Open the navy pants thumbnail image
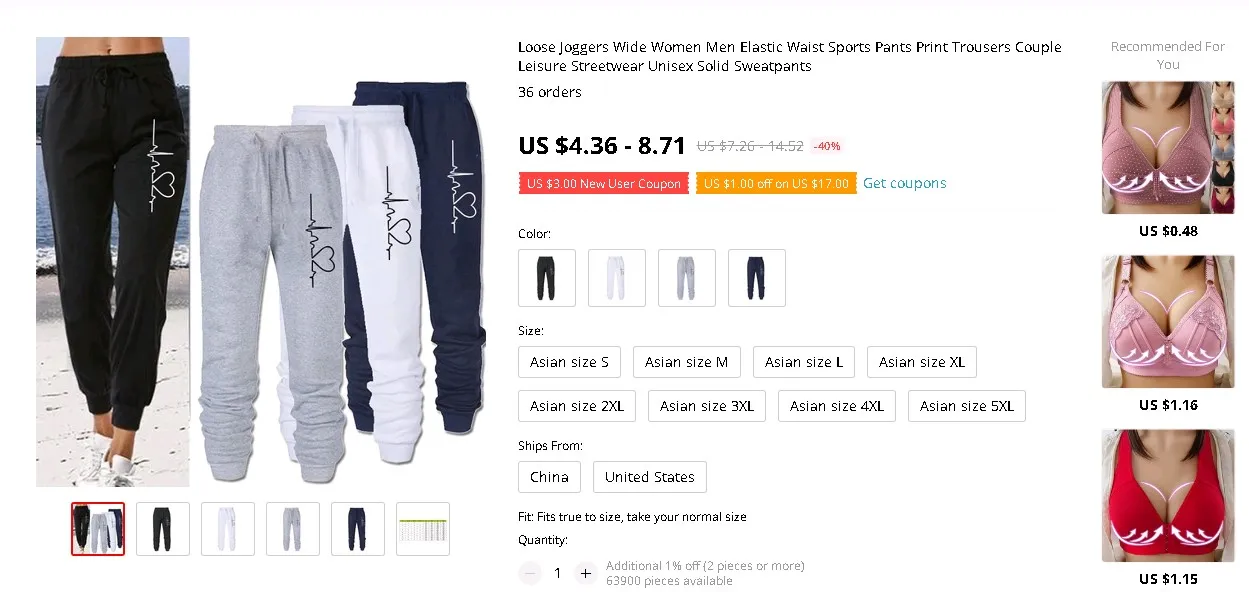The height and width of the screenshot is (592, 1249). 358,529
